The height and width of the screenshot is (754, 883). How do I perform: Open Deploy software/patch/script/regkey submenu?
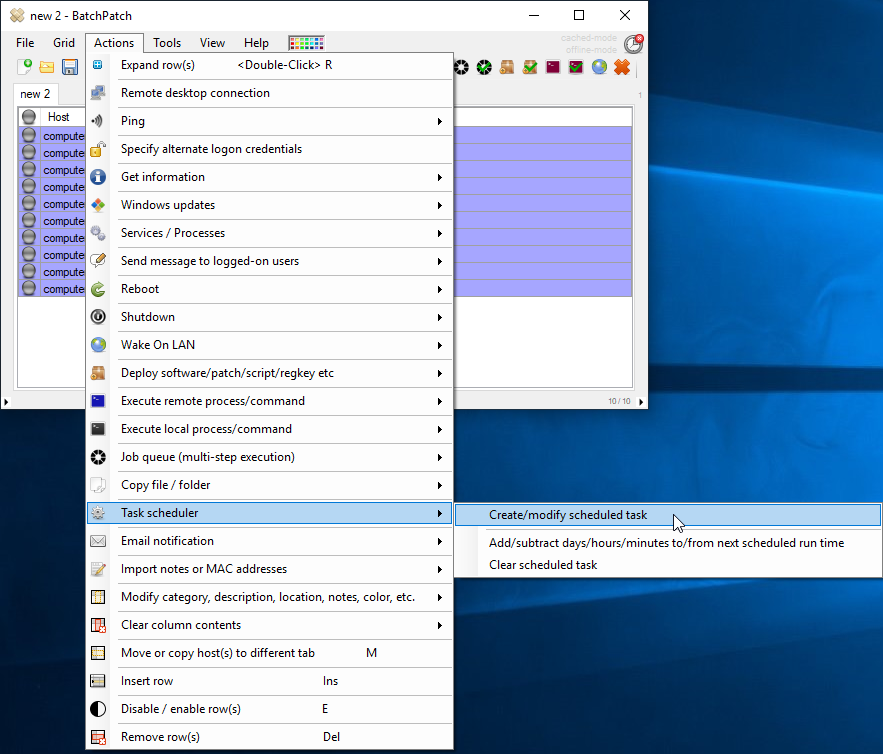[x=269, y=373]
